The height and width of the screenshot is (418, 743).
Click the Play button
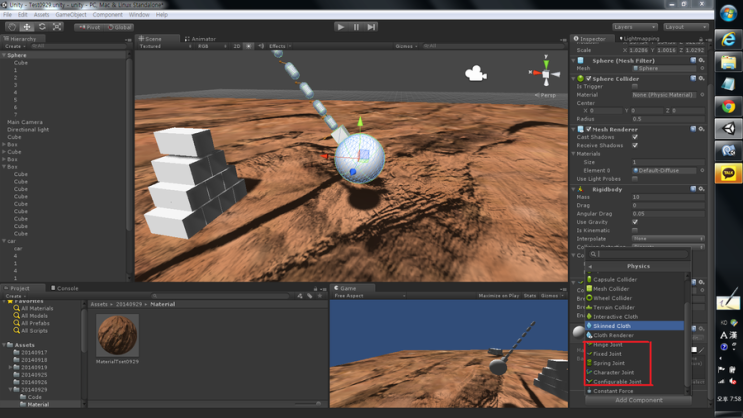click(x=341, y=27)
